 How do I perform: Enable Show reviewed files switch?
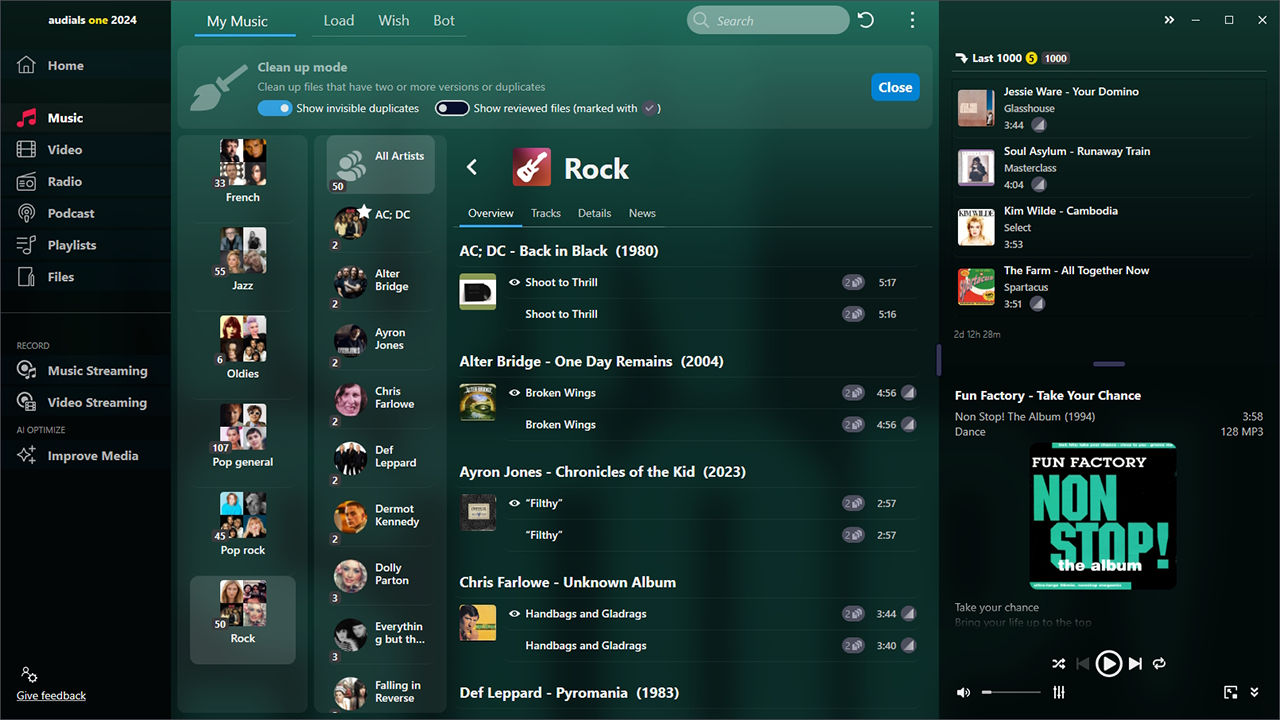coord(452,108)
